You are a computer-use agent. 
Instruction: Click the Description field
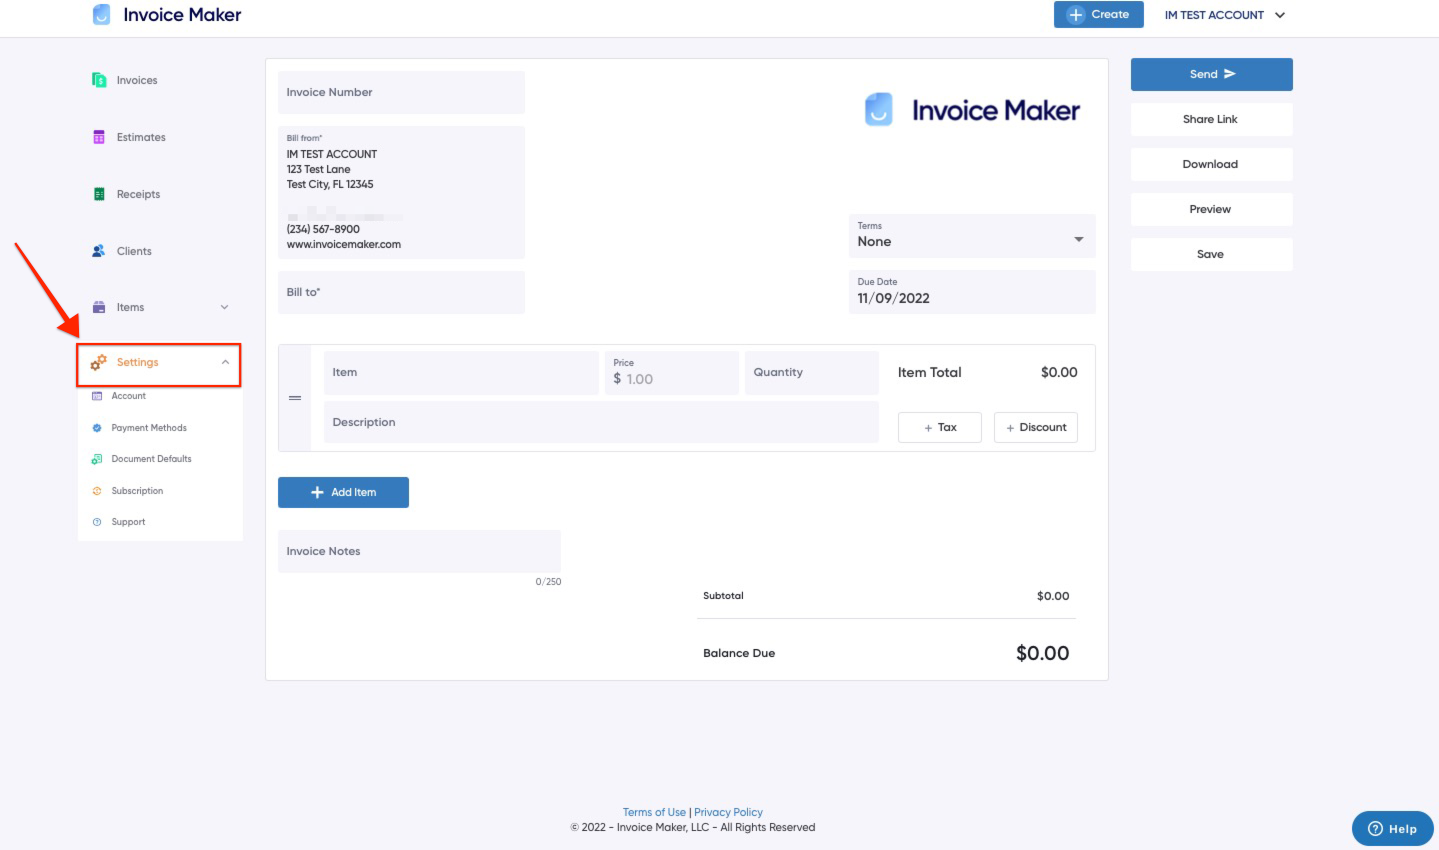[x=601, y=422]
